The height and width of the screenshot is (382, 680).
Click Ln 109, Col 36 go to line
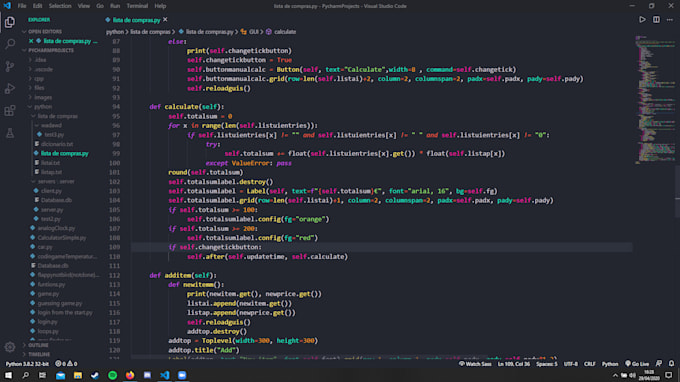coord(513,364)
